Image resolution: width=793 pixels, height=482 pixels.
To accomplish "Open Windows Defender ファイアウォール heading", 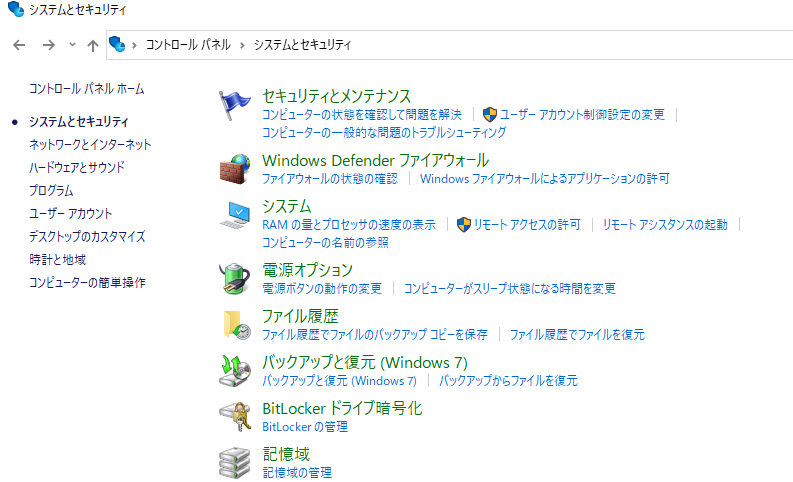I will (375, 160).
